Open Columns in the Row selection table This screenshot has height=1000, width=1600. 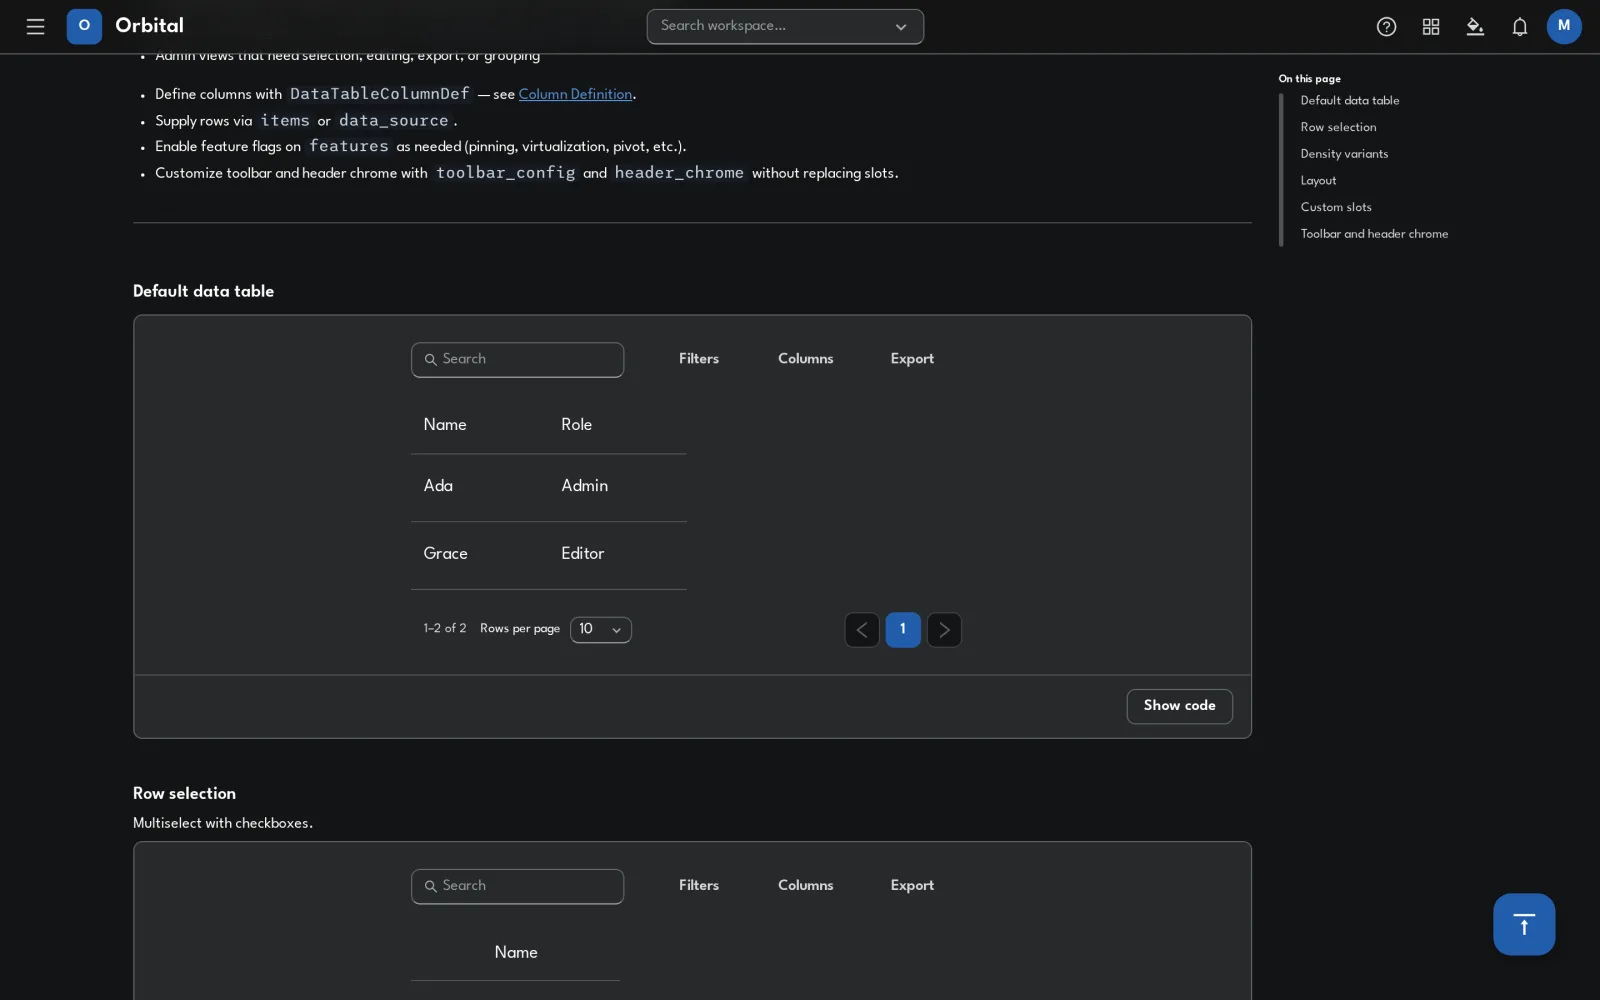(x=806, y=886)
